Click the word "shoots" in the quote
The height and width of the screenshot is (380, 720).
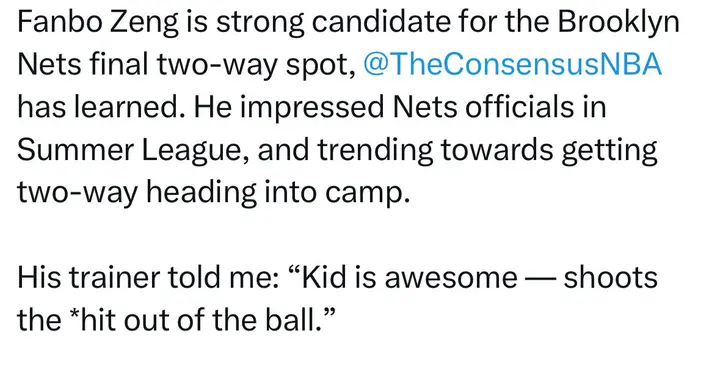pos(611,278)
